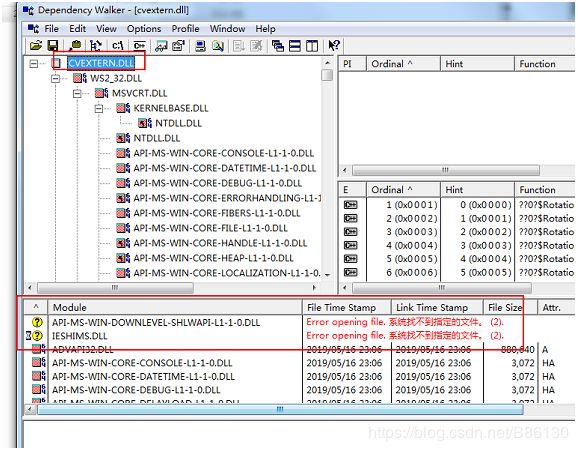Viewport: 578px width, 451px height.
Task: Open the Edit menu
Action: pyautogui.click(x=77, y=29)
